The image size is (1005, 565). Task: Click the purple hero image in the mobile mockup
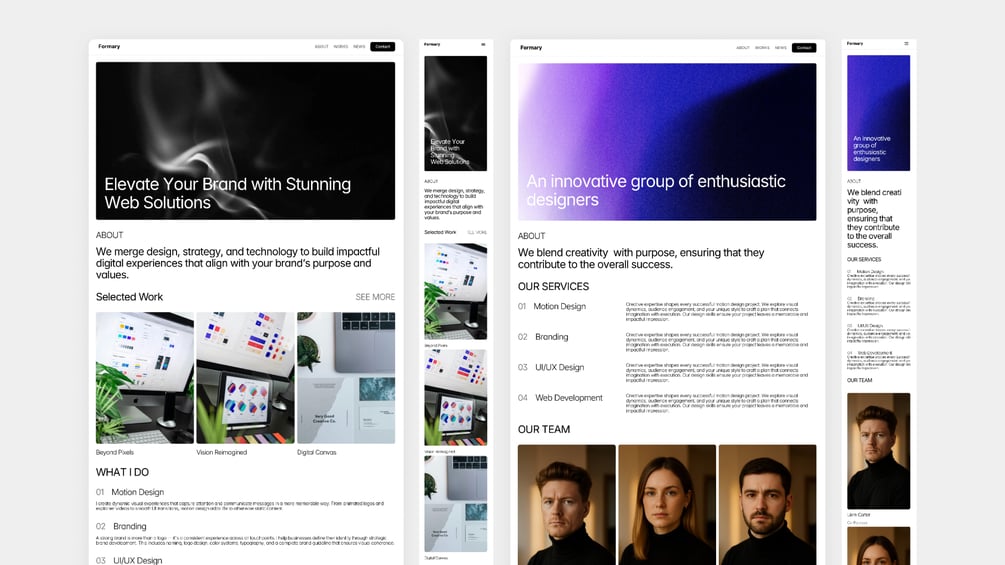(879, 113)
